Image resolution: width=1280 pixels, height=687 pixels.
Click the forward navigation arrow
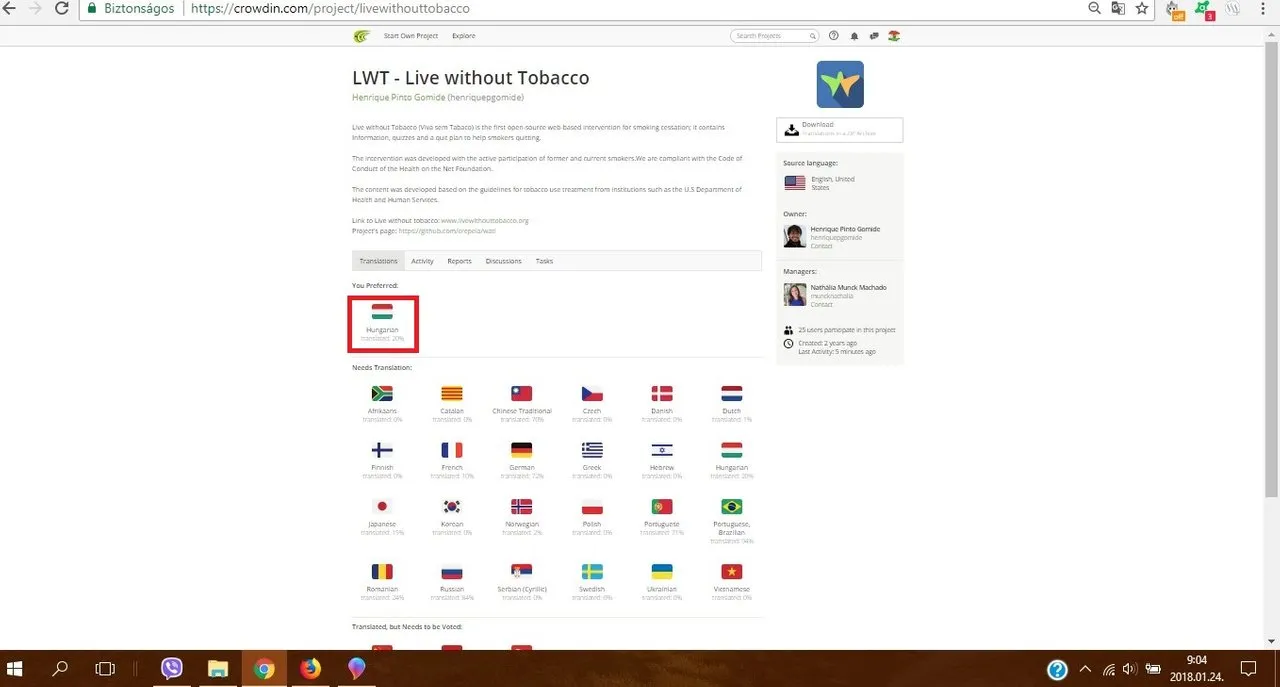[x=35, y=9]
